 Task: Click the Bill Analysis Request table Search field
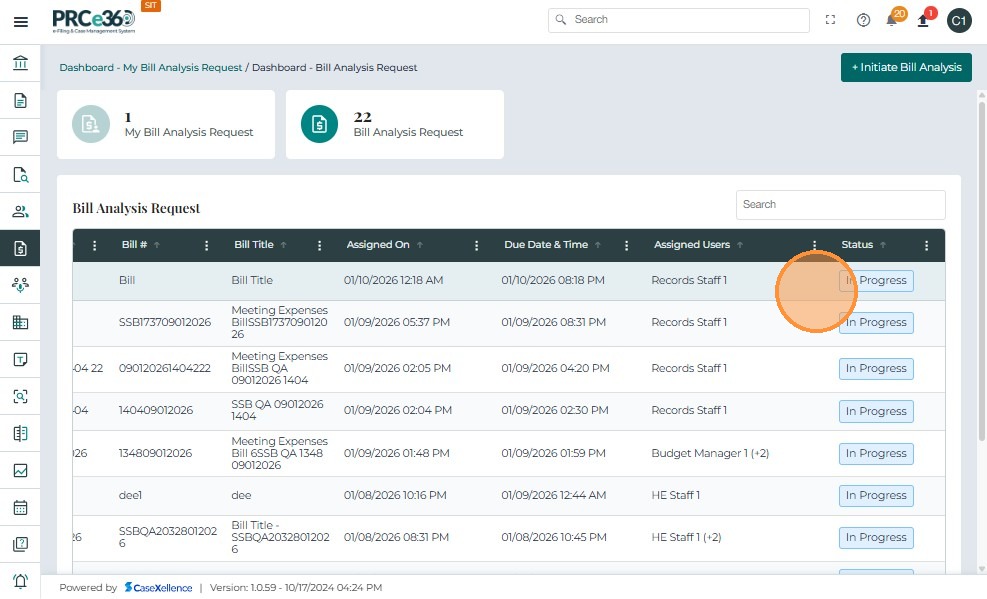840,204
